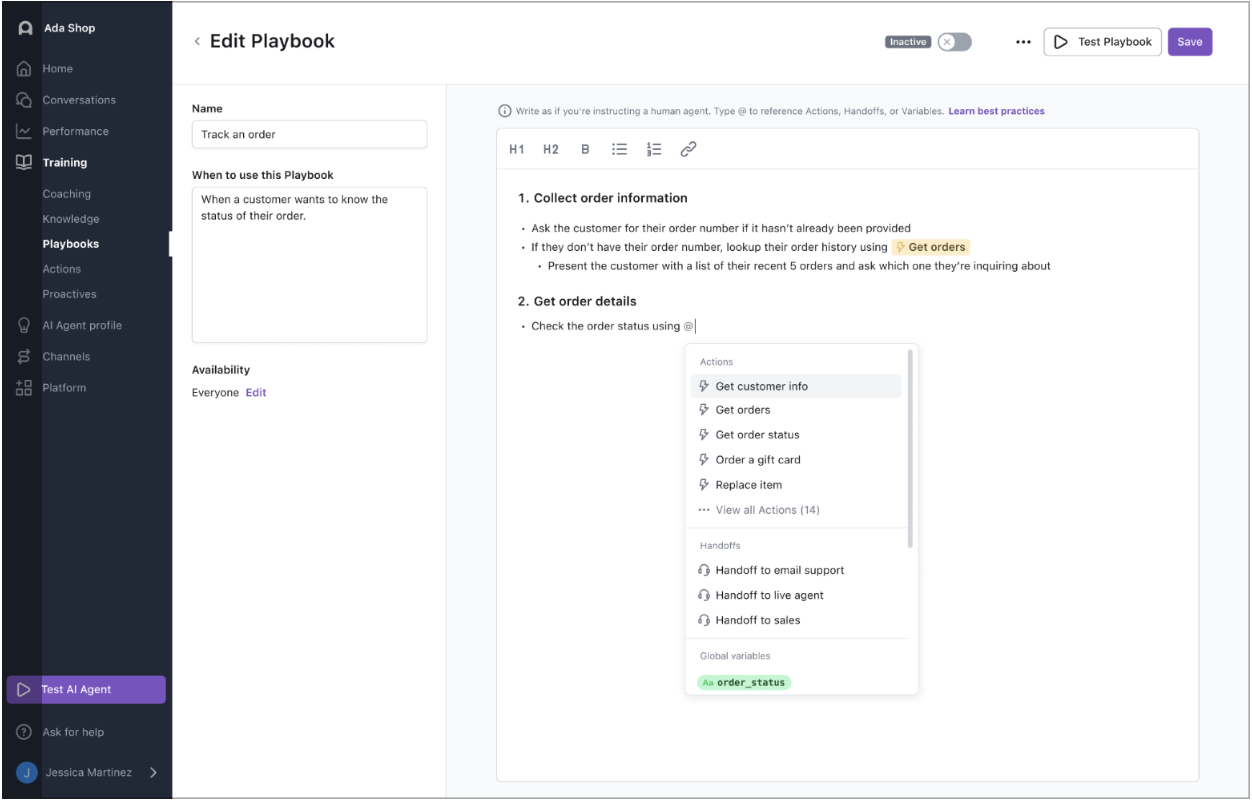This screenshot has width=1252, height=802.
Task: Click the playbook Name input field
Action: point(309,134)
